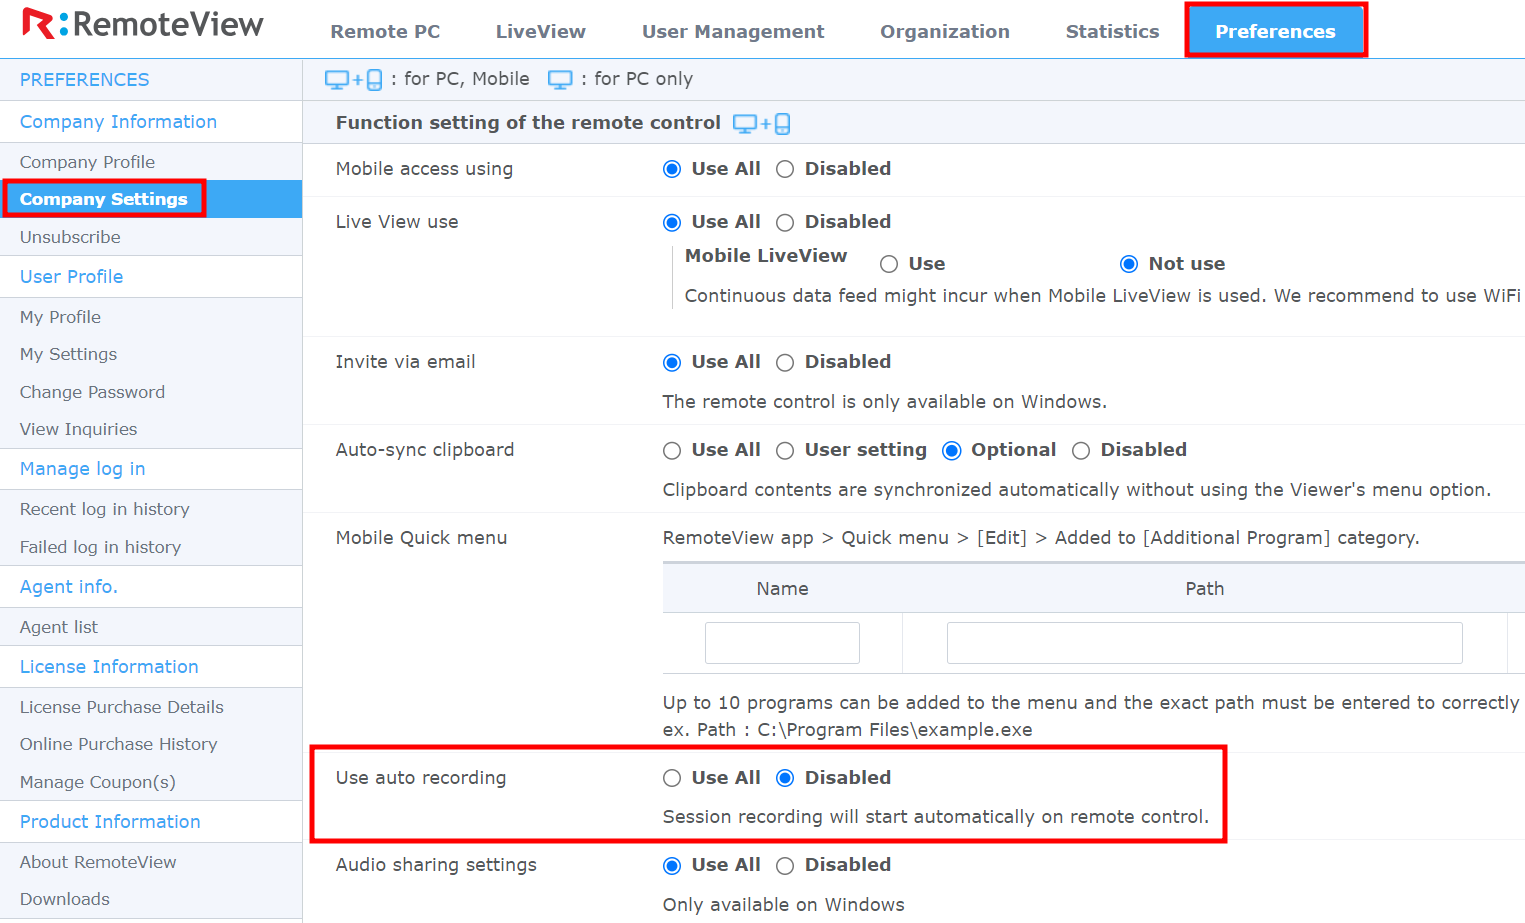Screen dimensions: 1525x923
Task: Click the device icon next to Function setting heading
Action: click(x=761, y=122)
